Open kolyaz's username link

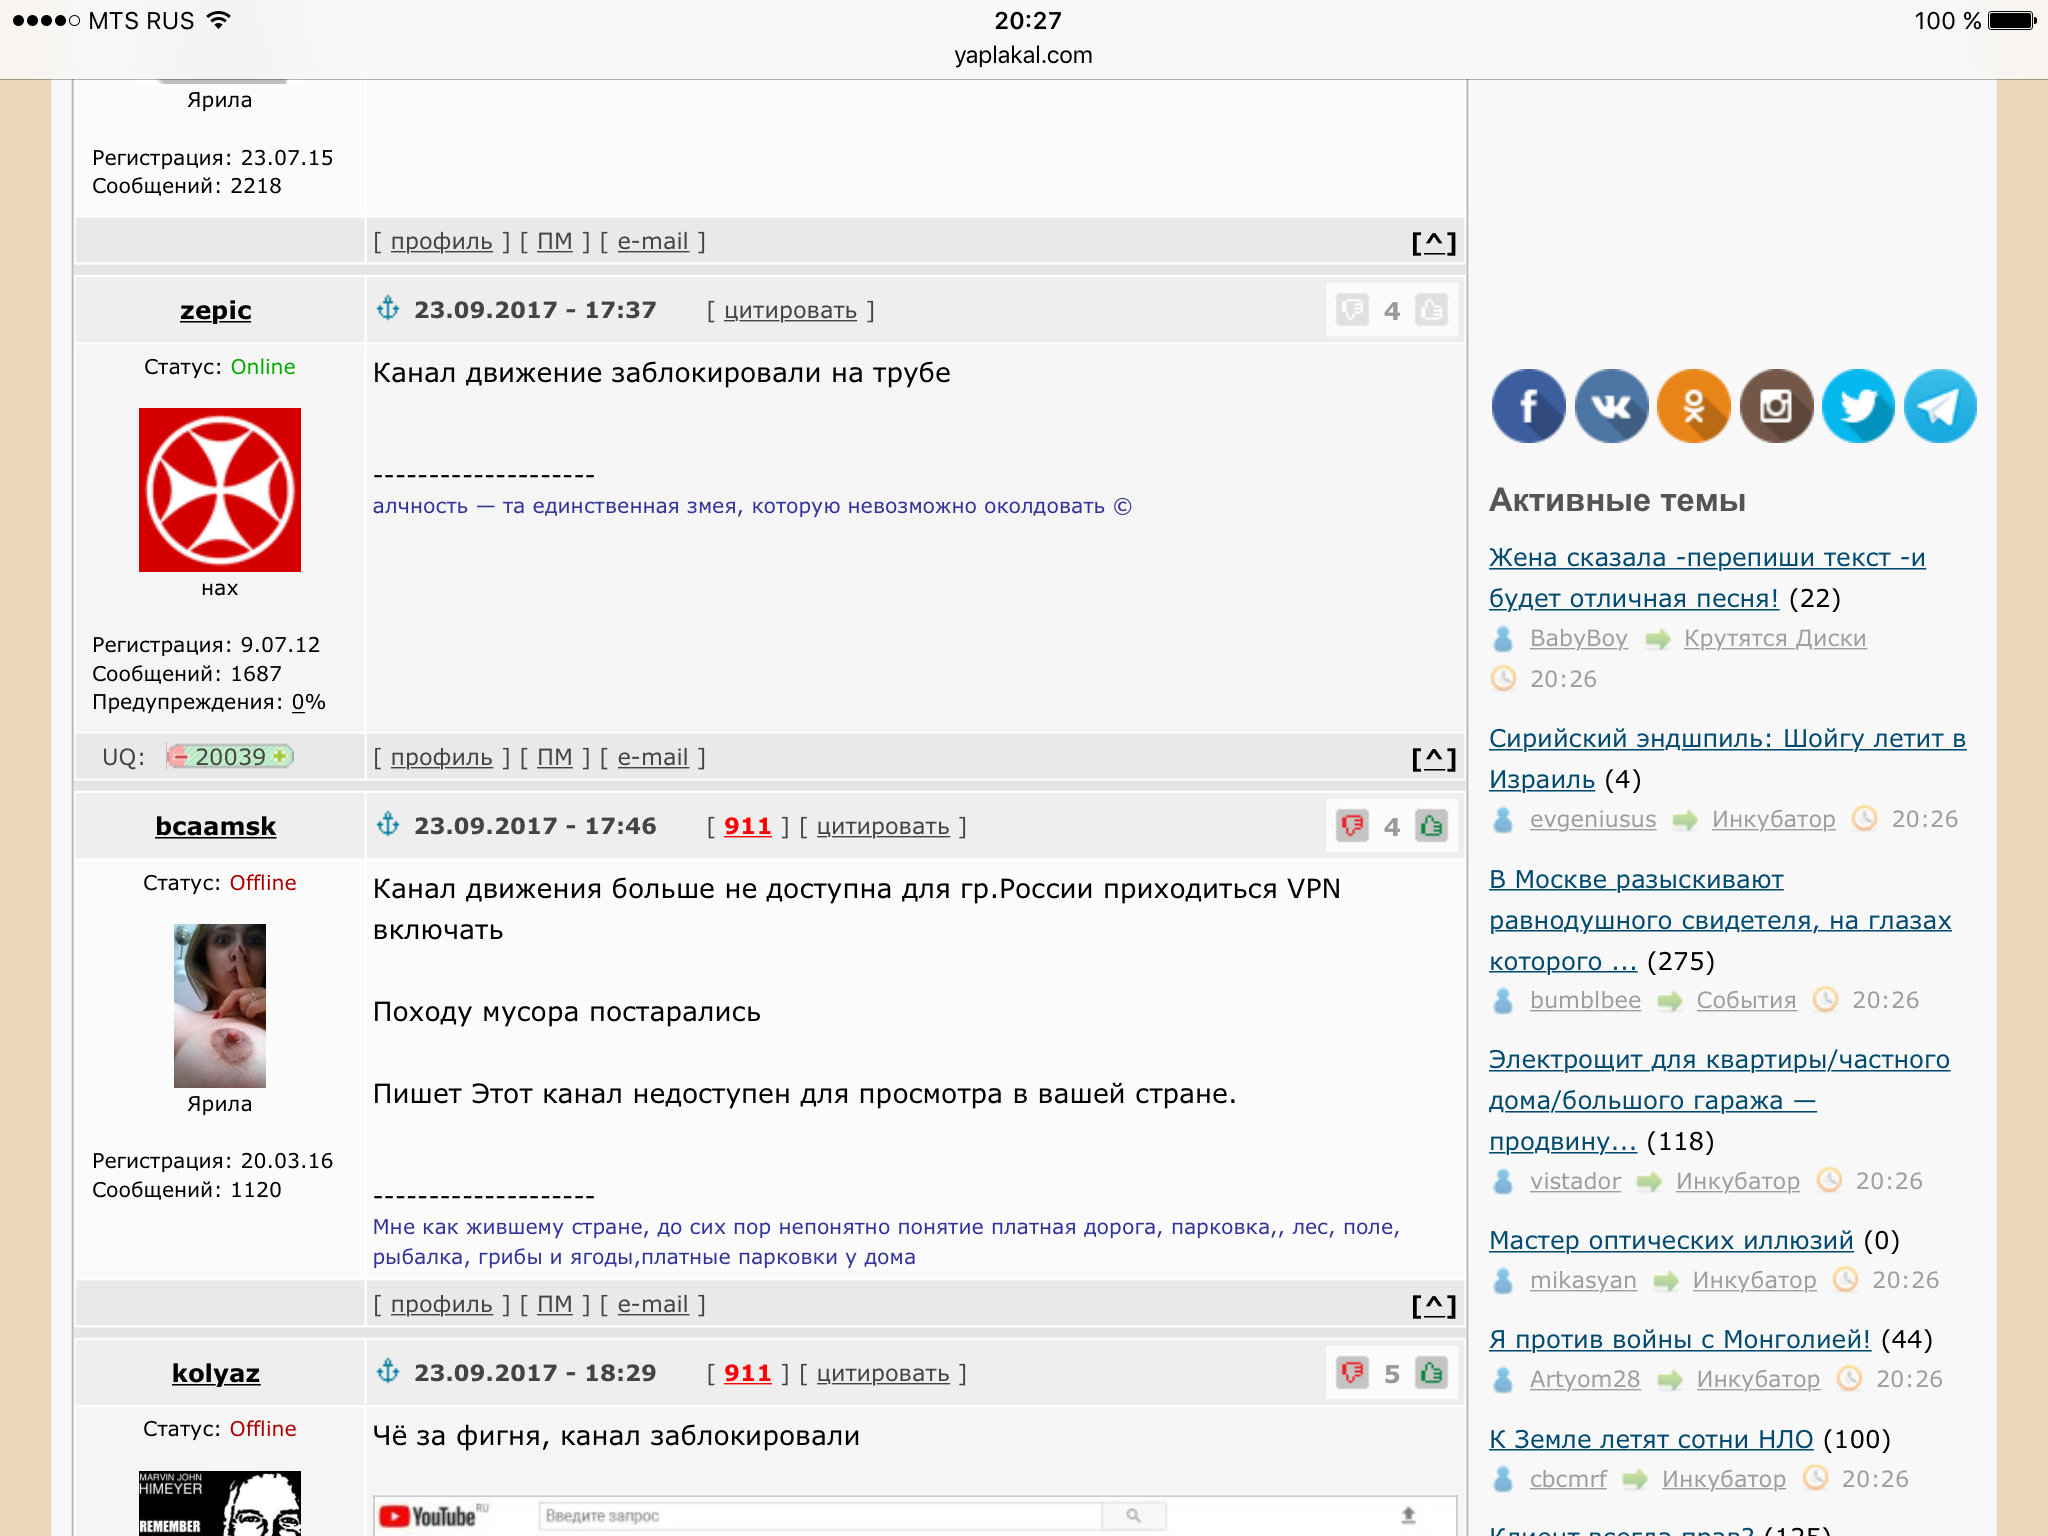(216, 1374)
